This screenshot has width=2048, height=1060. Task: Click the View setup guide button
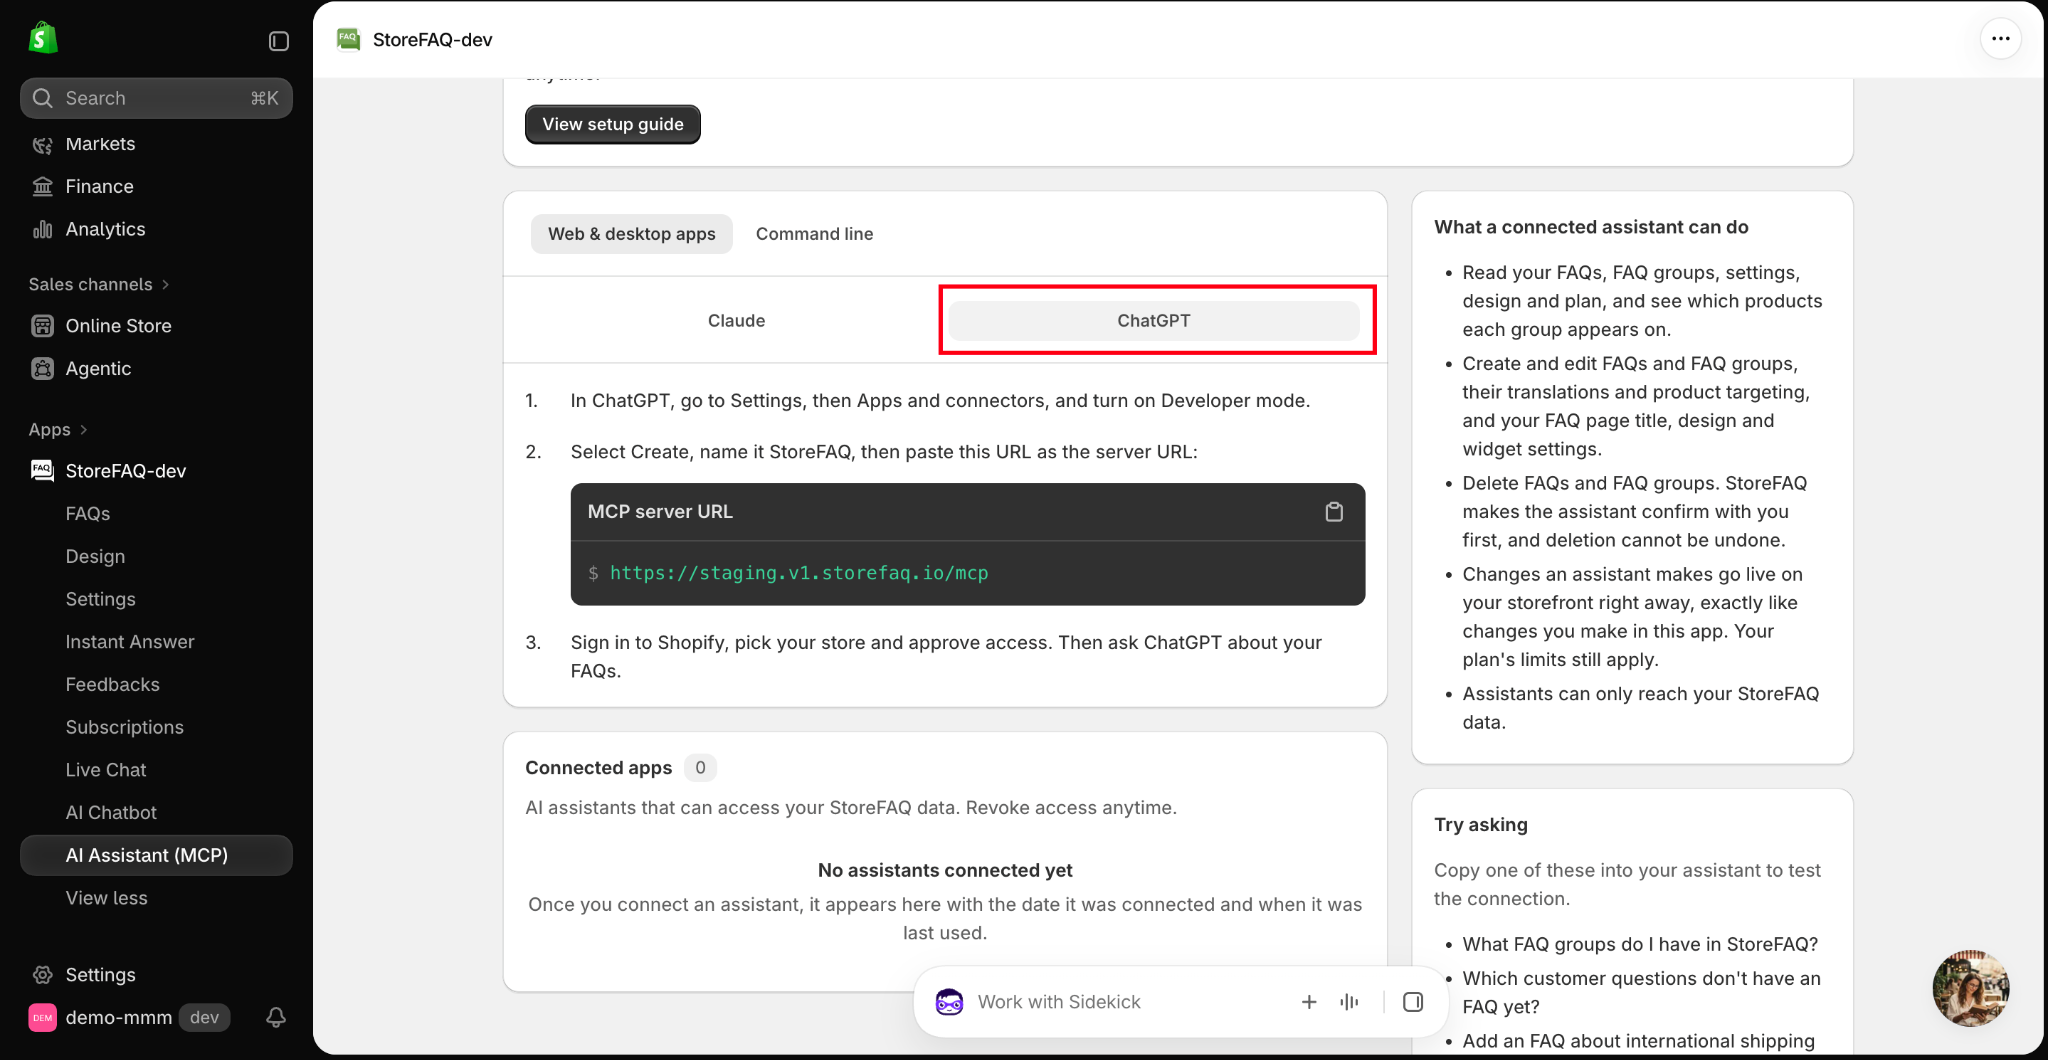point(613,125)
